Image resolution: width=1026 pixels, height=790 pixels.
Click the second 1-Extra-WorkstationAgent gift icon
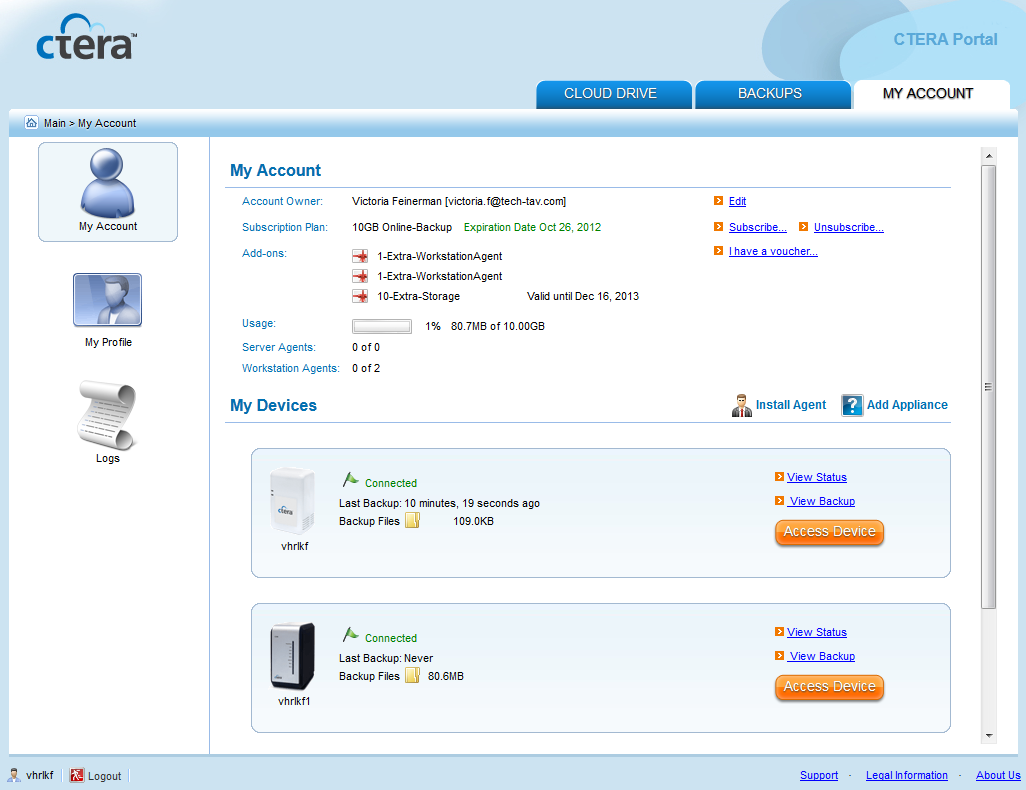tap(360, 276)
